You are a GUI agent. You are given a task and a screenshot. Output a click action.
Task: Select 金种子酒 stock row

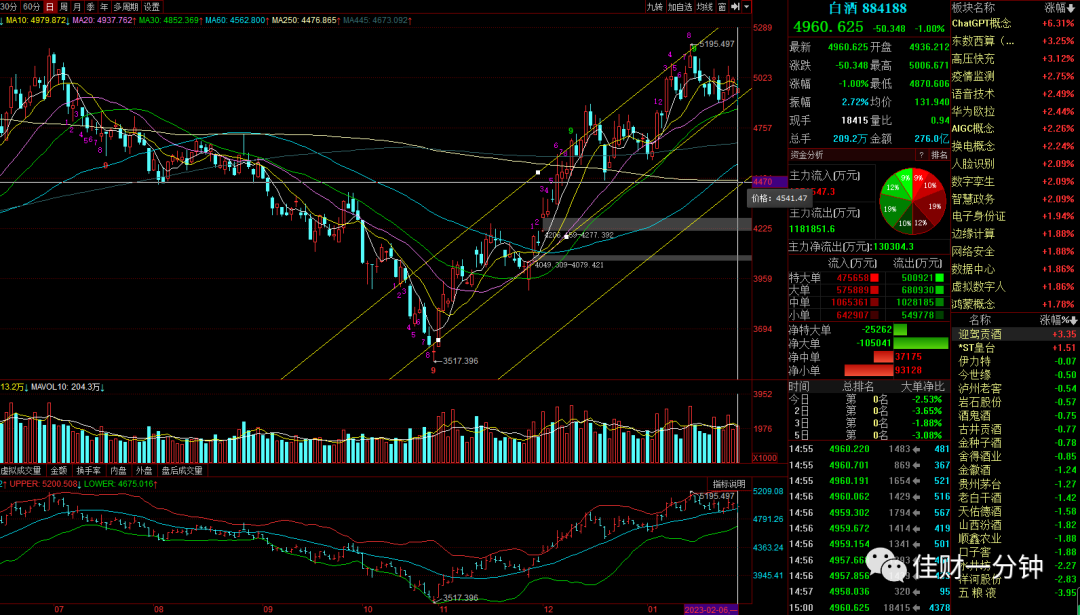pos(1015,443)
